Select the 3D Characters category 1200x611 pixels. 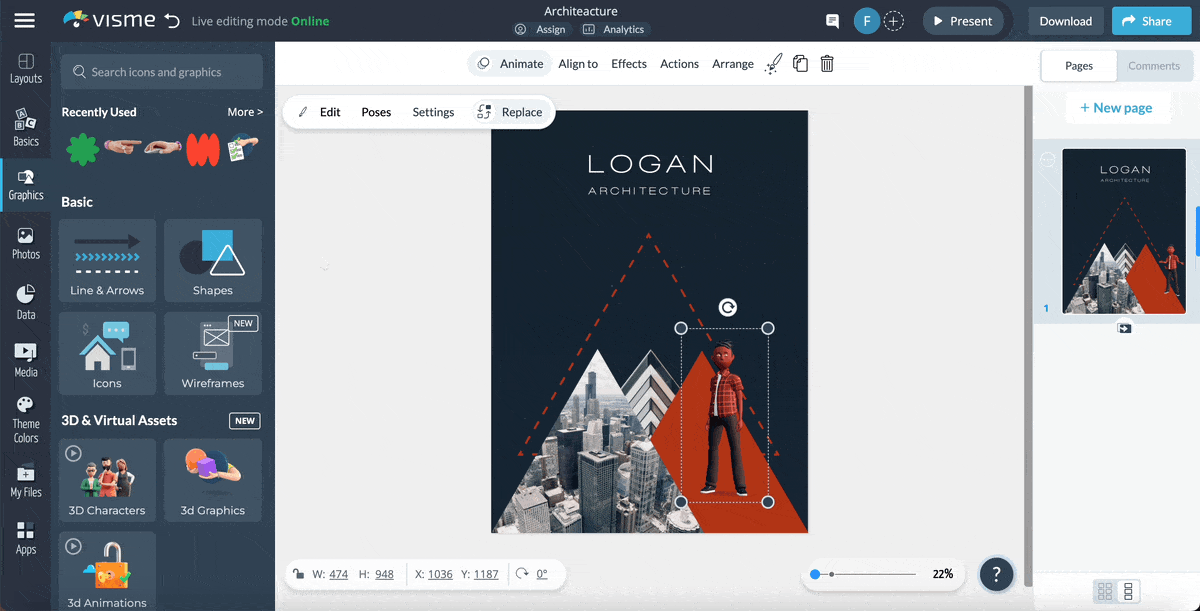point(106,480)
